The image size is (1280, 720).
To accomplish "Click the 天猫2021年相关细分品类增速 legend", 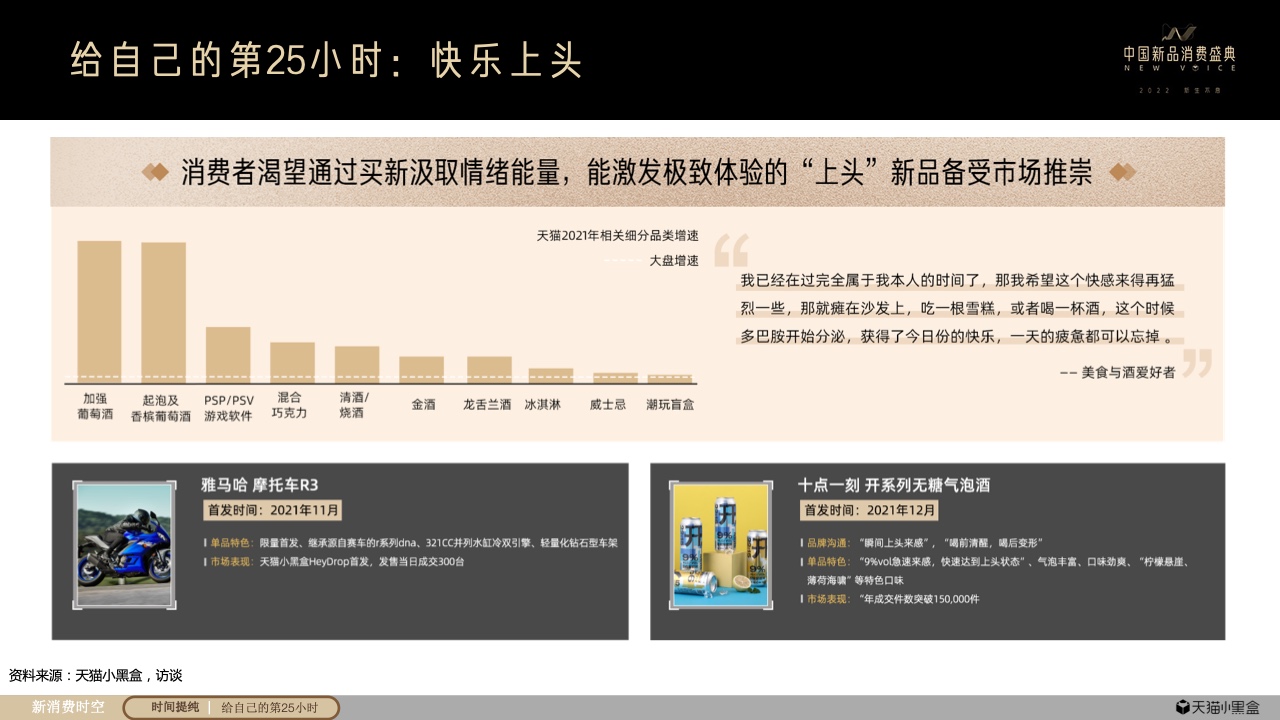I will (x=617, y=236).
